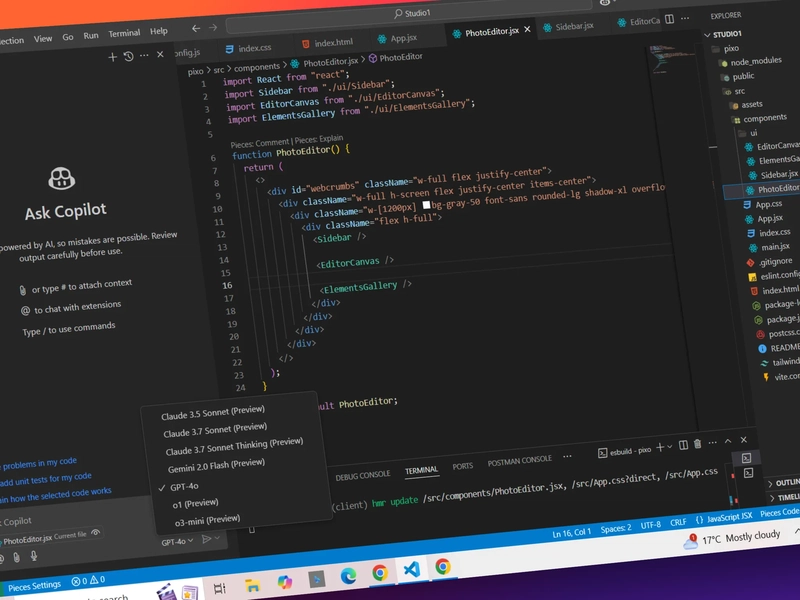Viewport: 800px width, 600px height.
Task: Maximize the panel with the chevron up
Action: tap(728, 441)
